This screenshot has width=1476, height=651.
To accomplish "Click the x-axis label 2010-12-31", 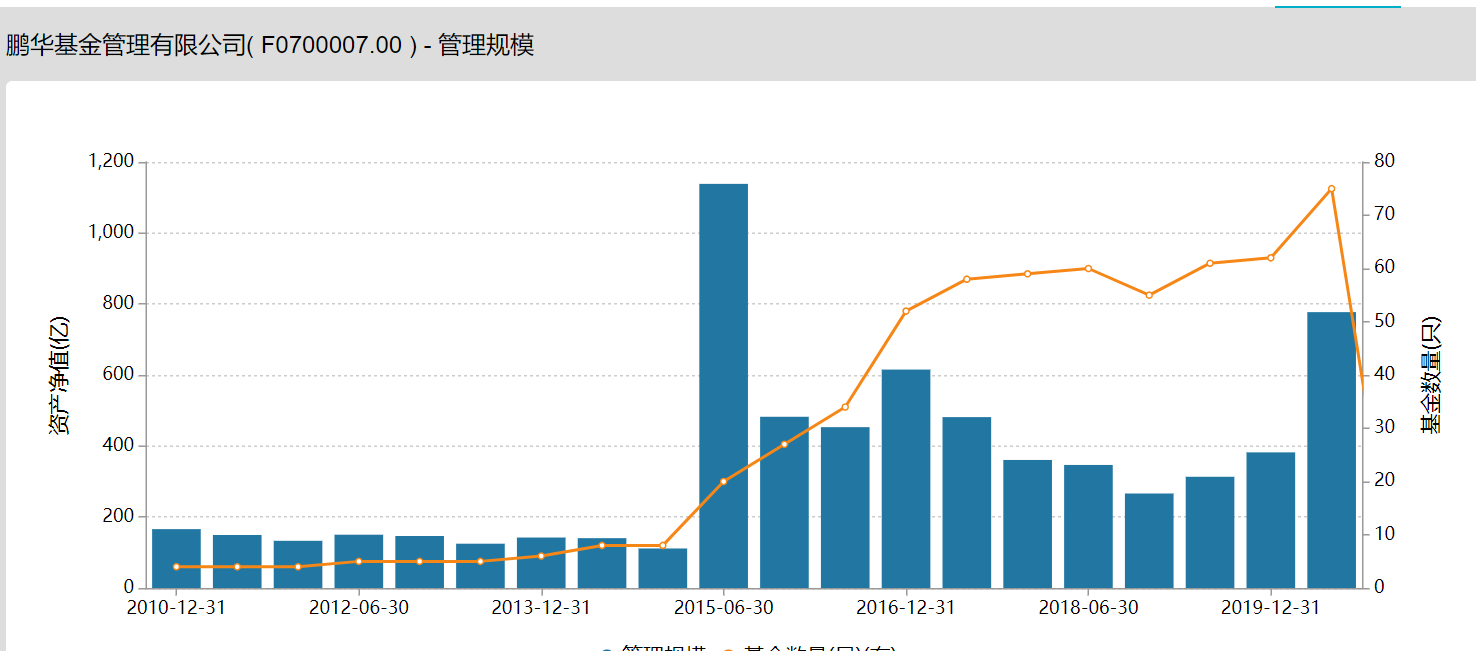I will click(x=176, y=608).
